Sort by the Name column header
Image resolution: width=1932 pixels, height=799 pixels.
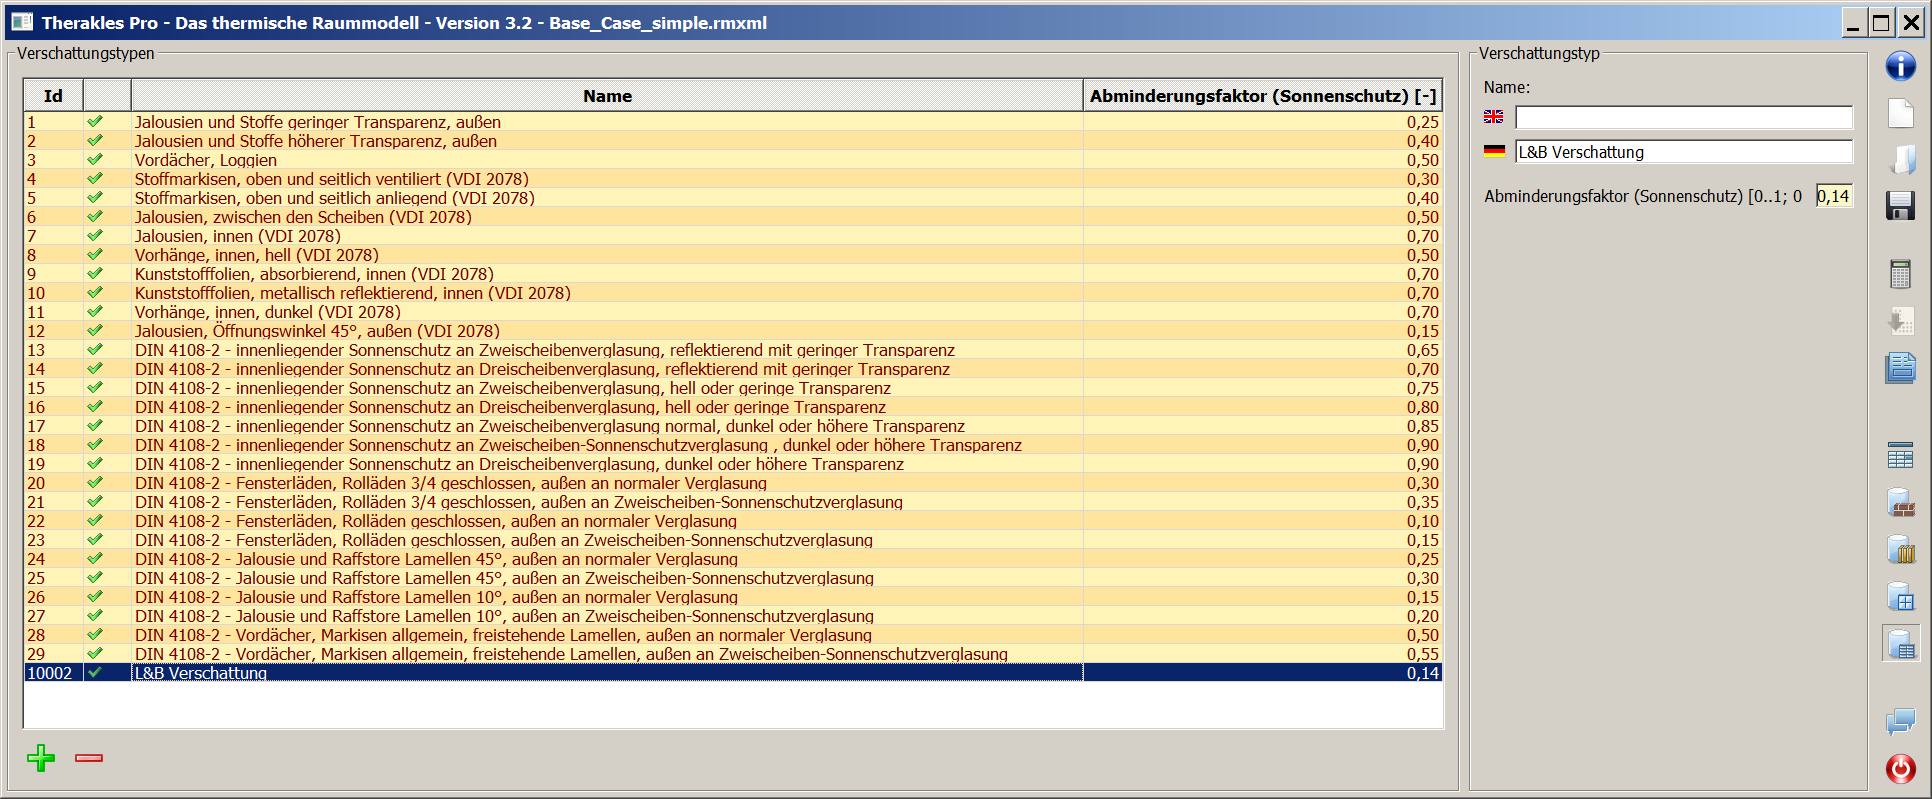[607, 96]
